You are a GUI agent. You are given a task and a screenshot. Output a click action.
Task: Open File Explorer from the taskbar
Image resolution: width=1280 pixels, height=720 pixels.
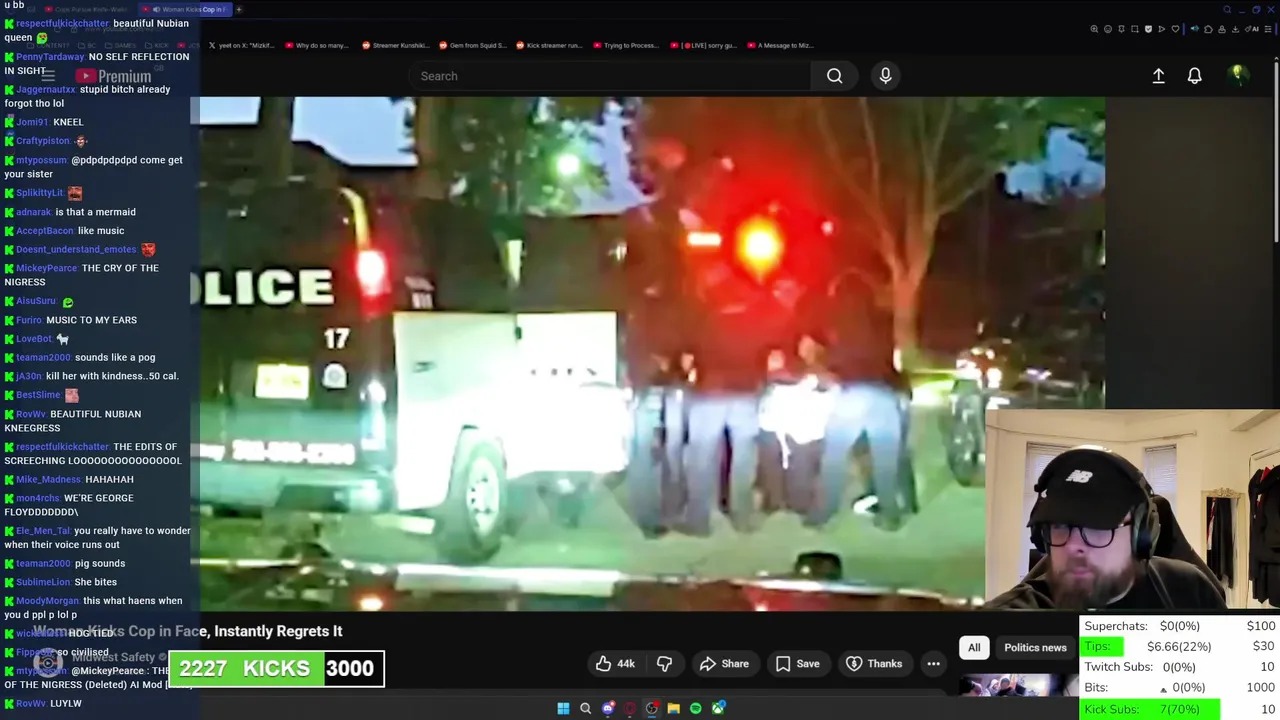click(x=674, y=708)
